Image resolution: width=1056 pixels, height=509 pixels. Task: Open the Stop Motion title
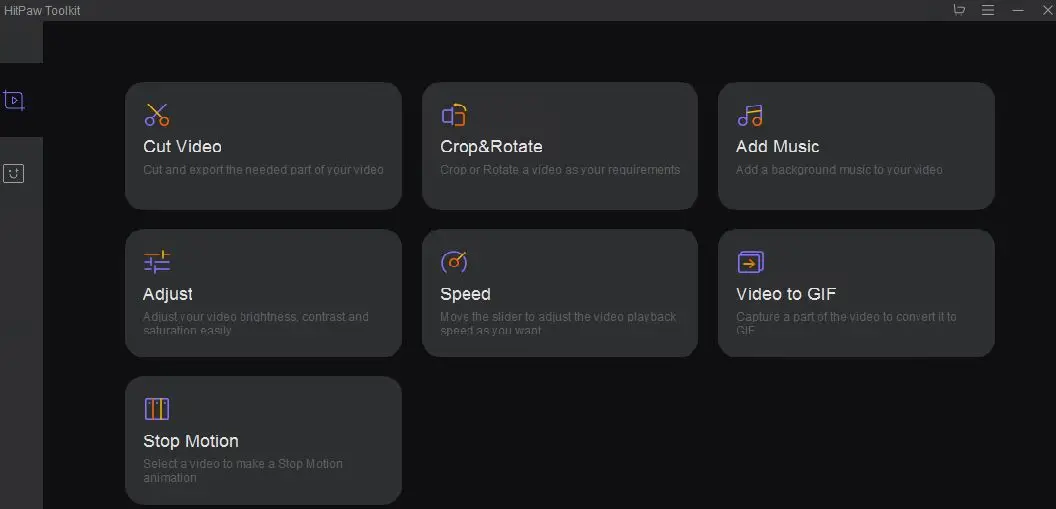pos(191,441)
